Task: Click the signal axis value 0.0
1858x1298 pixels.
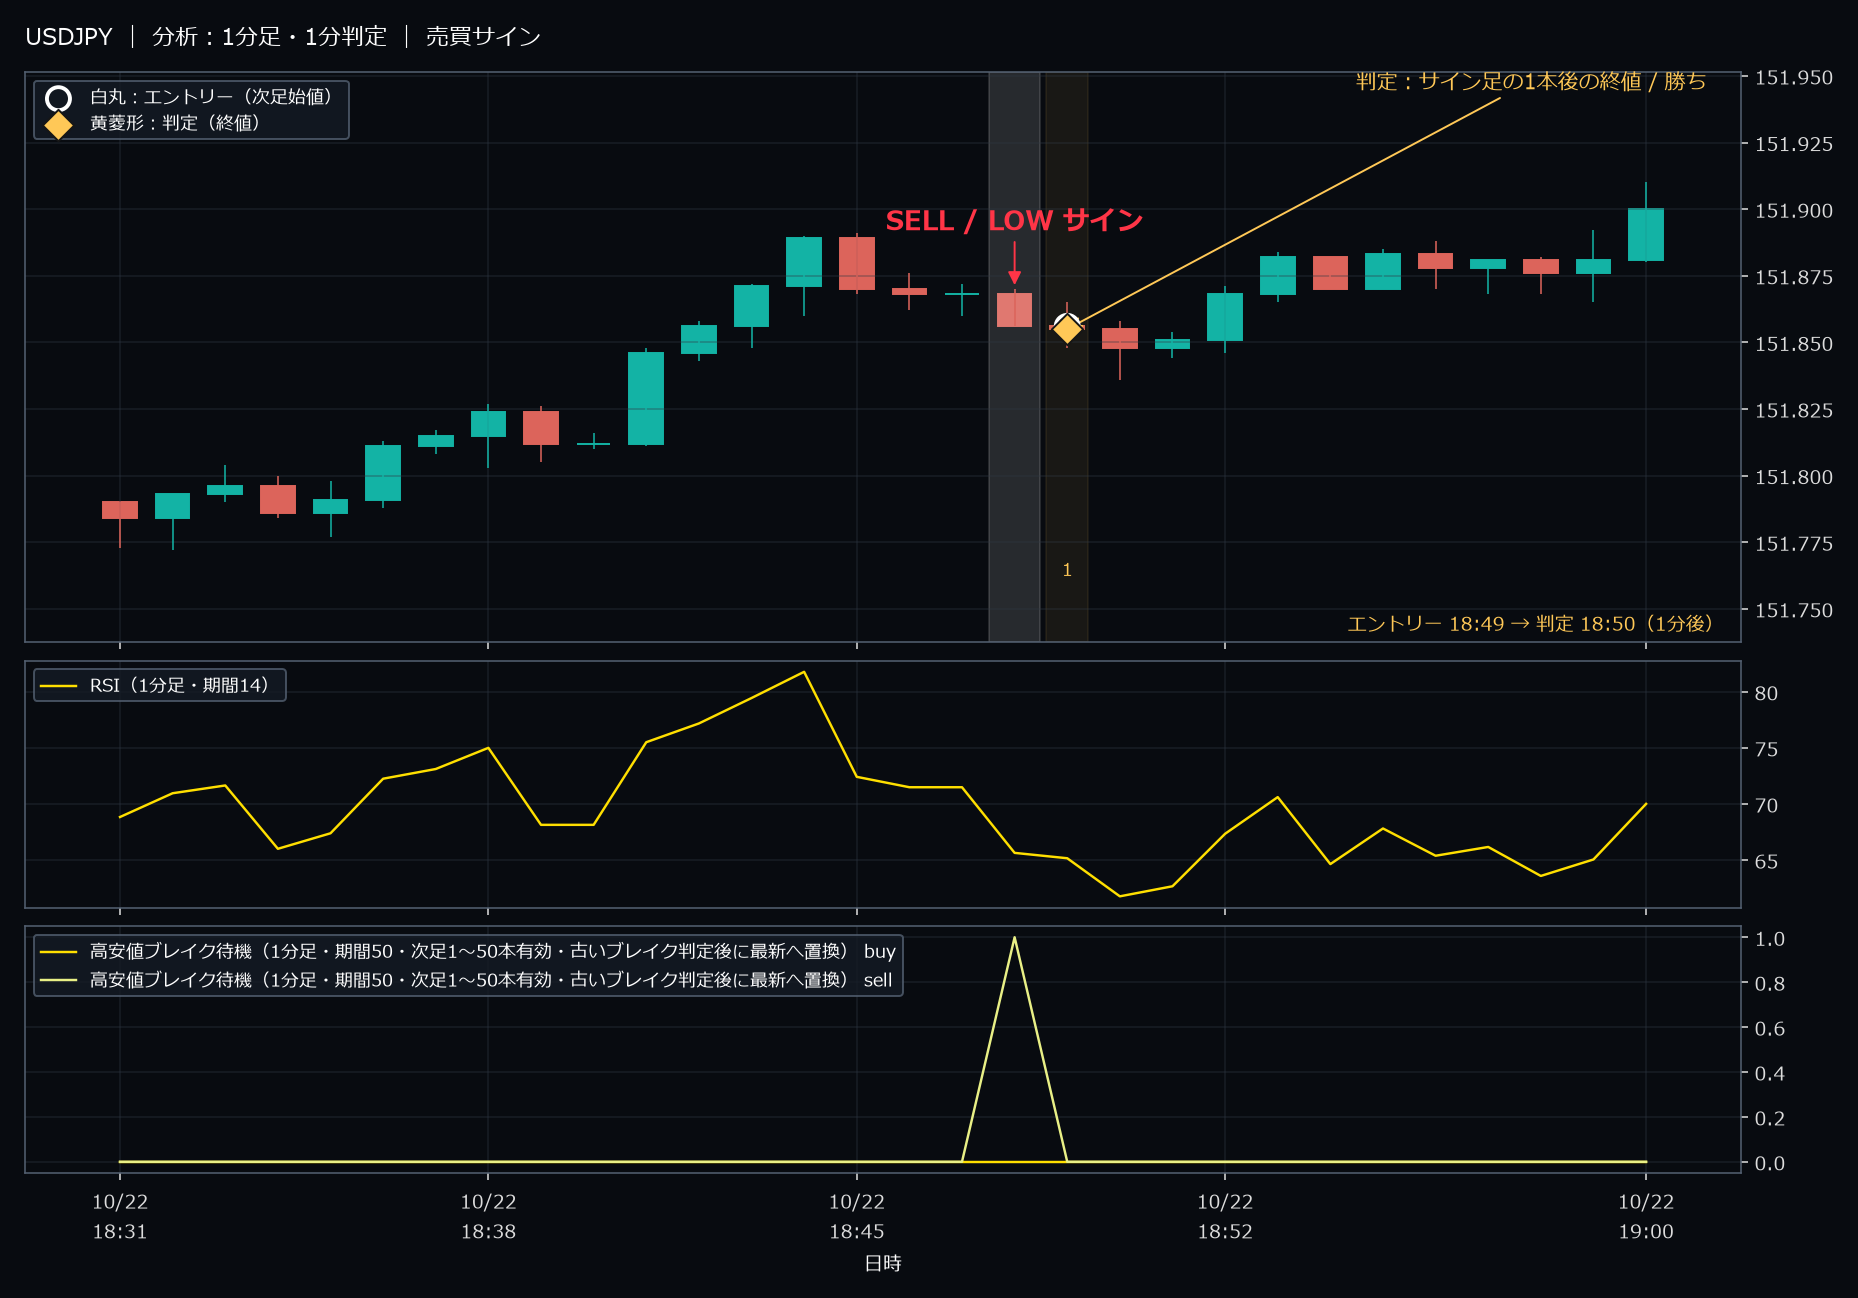Action: (x=1769, y=1163)
